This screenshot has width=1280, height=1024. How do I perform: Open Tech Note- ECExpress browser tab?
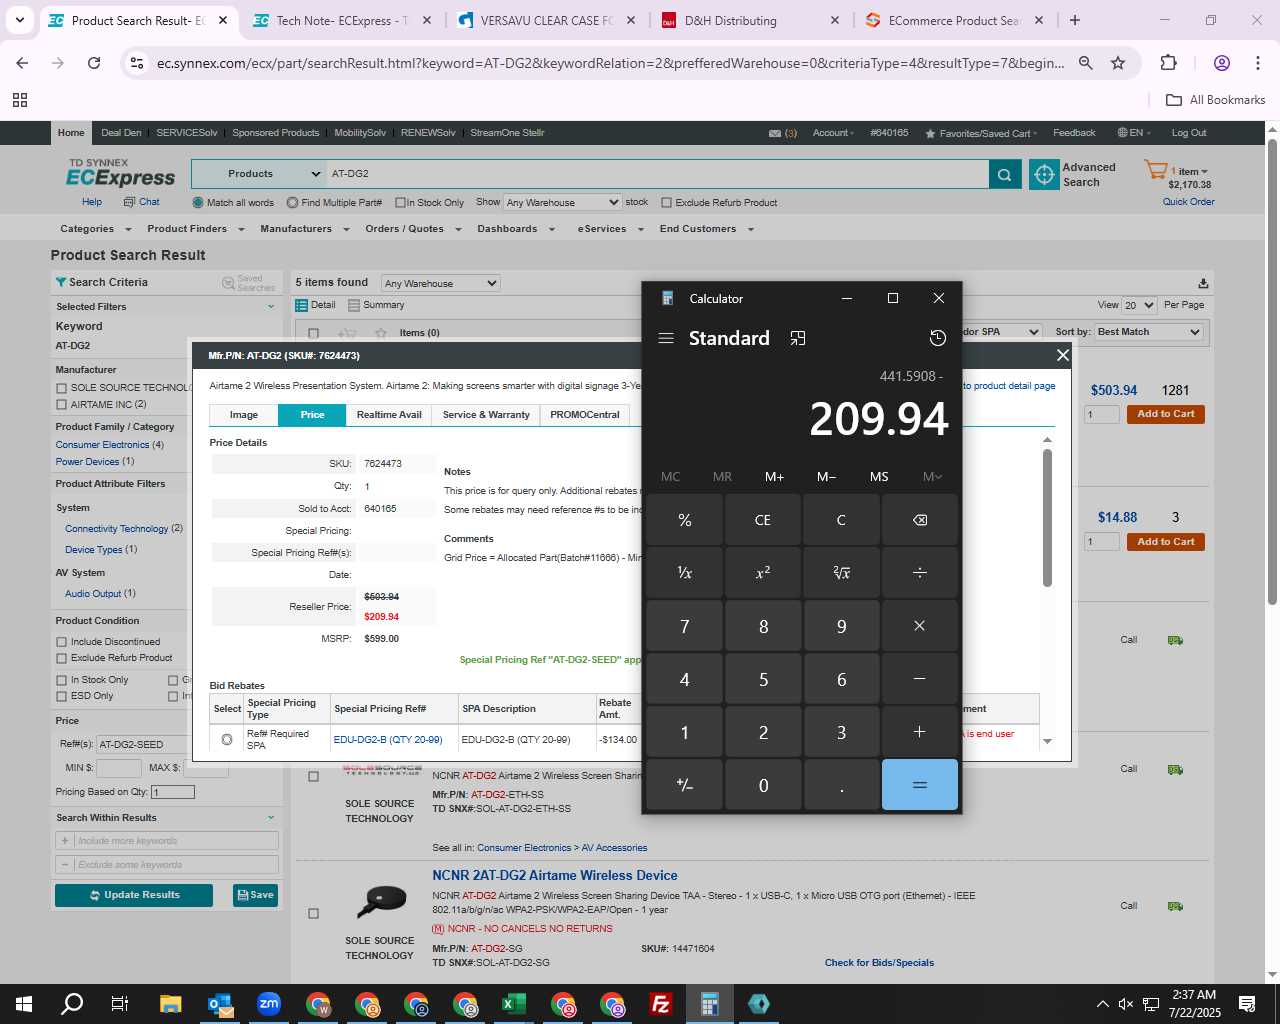(342, 20)
